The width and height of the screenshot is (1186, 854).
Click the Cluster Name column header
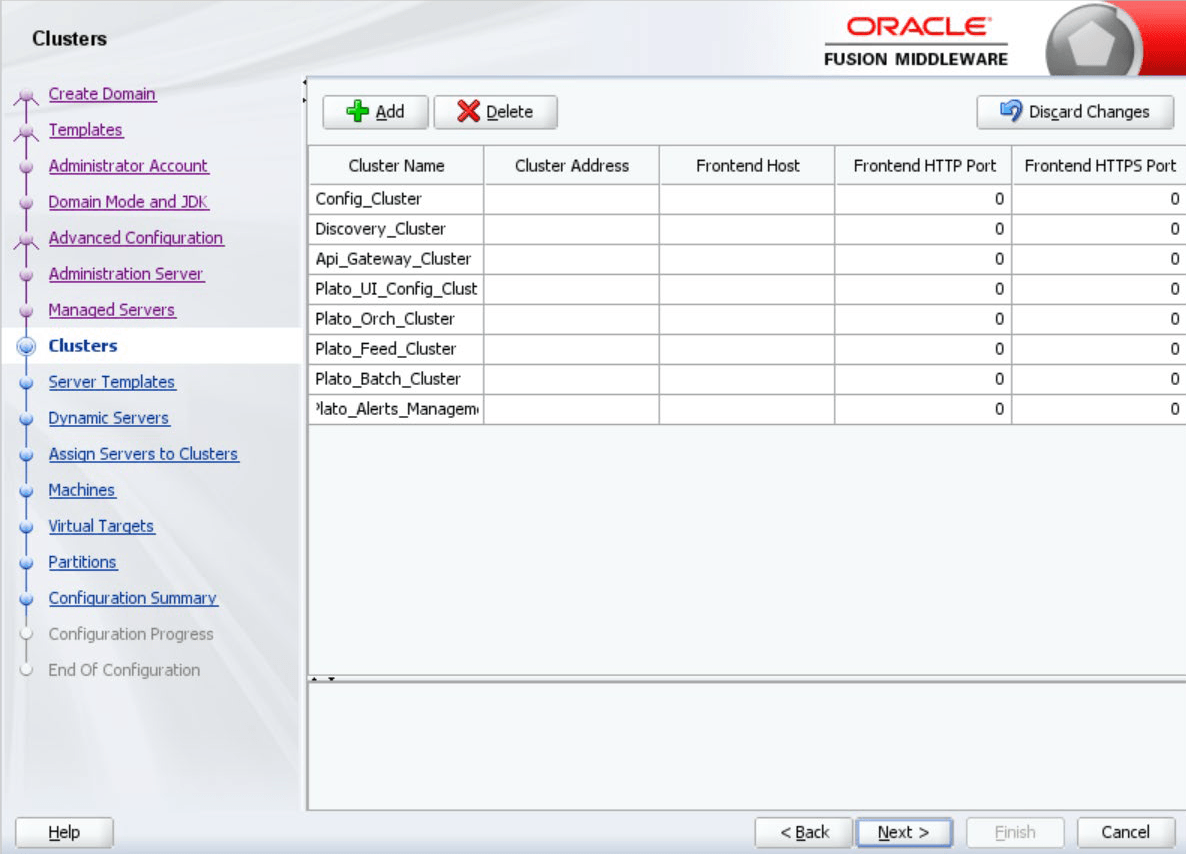396,166
